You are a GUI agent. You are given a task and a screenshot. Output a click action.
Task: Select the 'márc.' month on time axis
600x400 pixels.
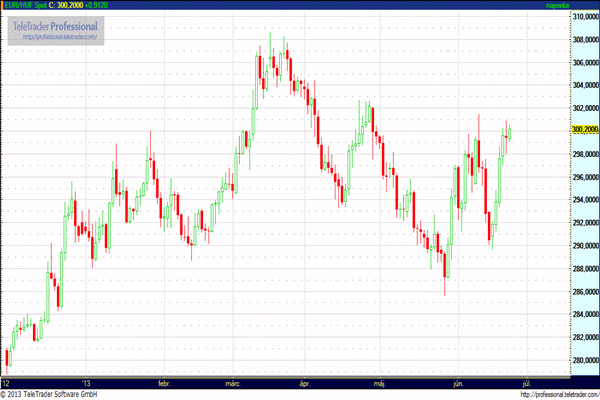tap(233, 383)
